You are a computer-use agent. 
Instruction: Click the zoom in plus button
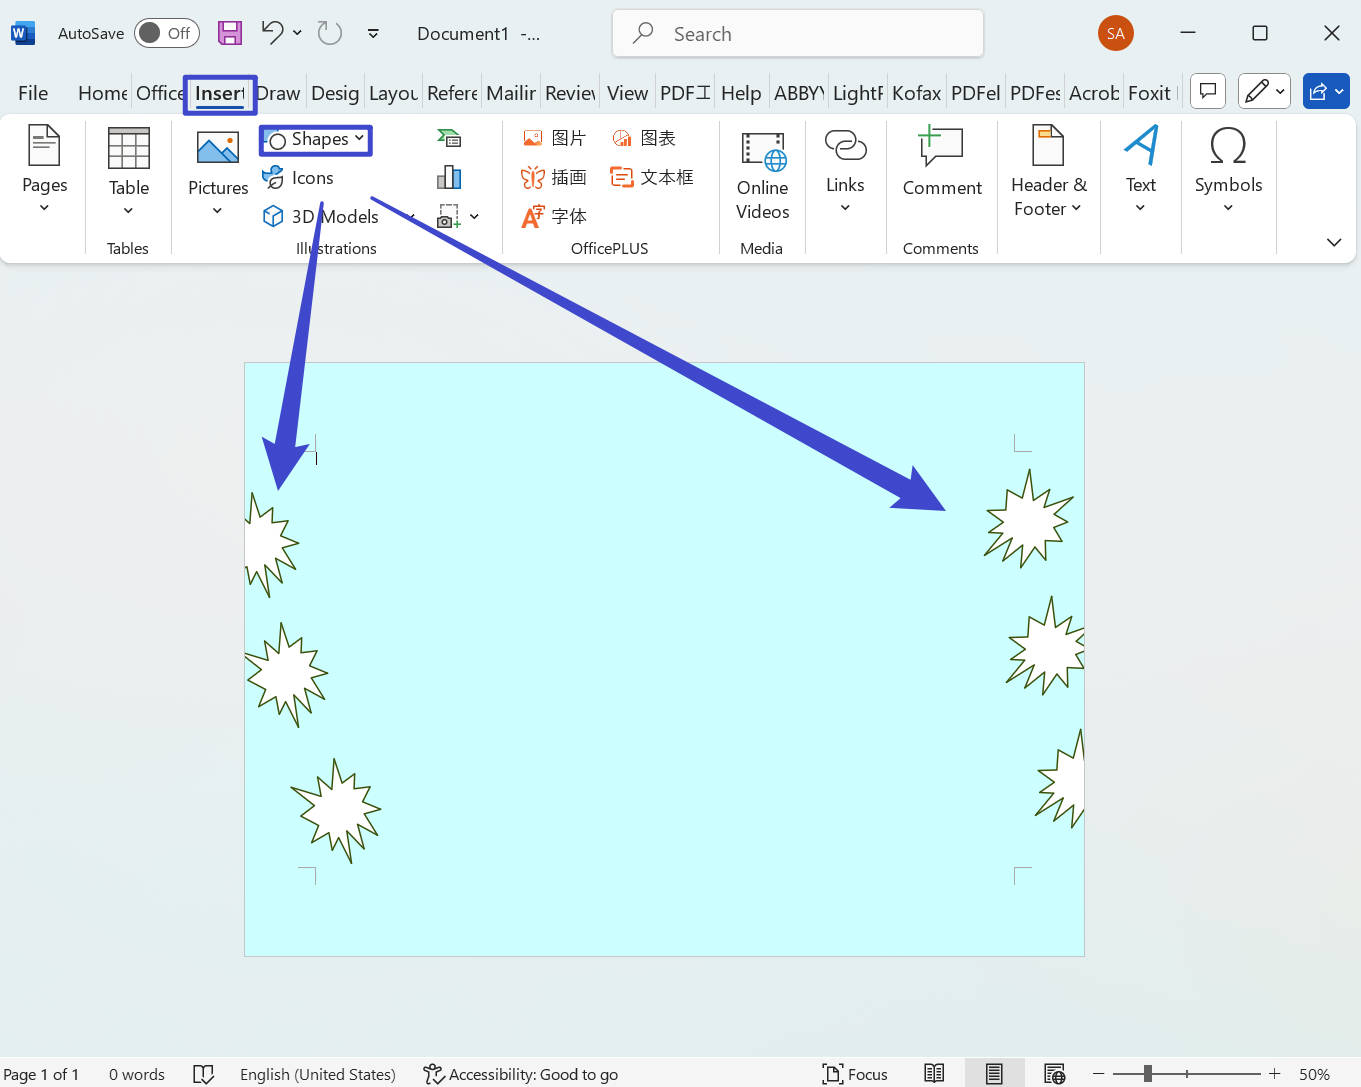click(1274, 1073)
